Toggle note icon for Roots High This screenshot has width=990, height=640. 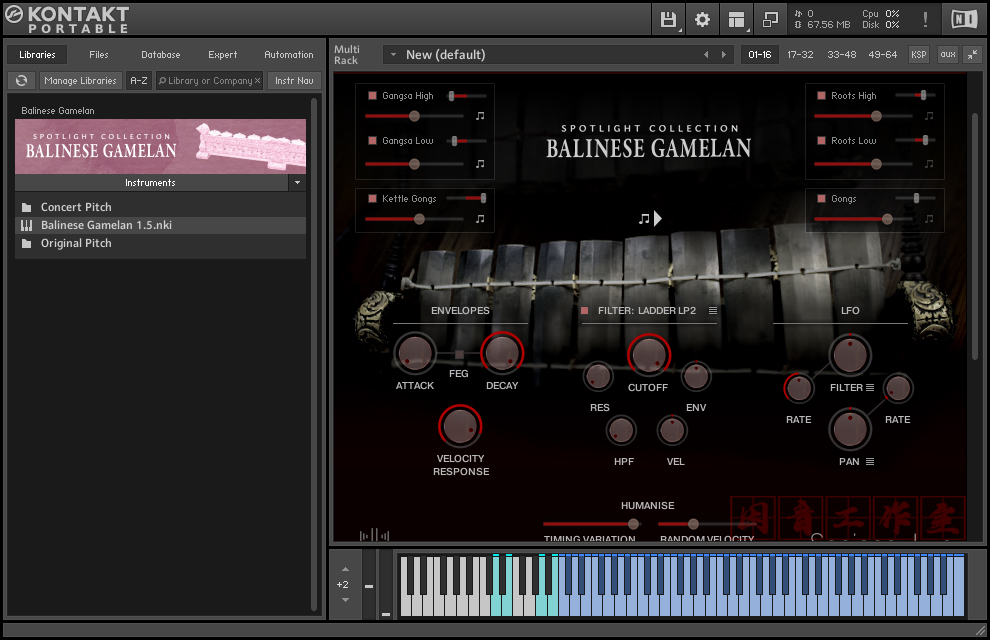(929, 116)
